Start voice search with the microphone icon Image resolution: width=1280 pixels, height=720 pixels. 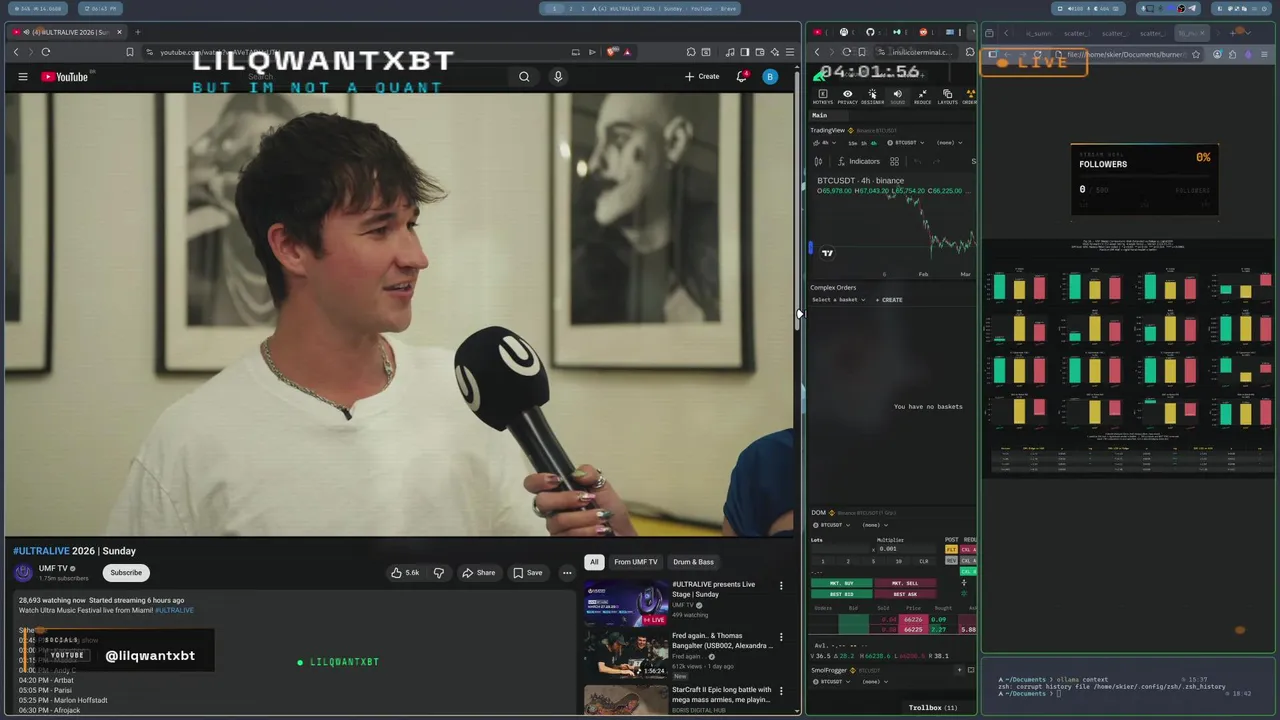pos(558,76)
